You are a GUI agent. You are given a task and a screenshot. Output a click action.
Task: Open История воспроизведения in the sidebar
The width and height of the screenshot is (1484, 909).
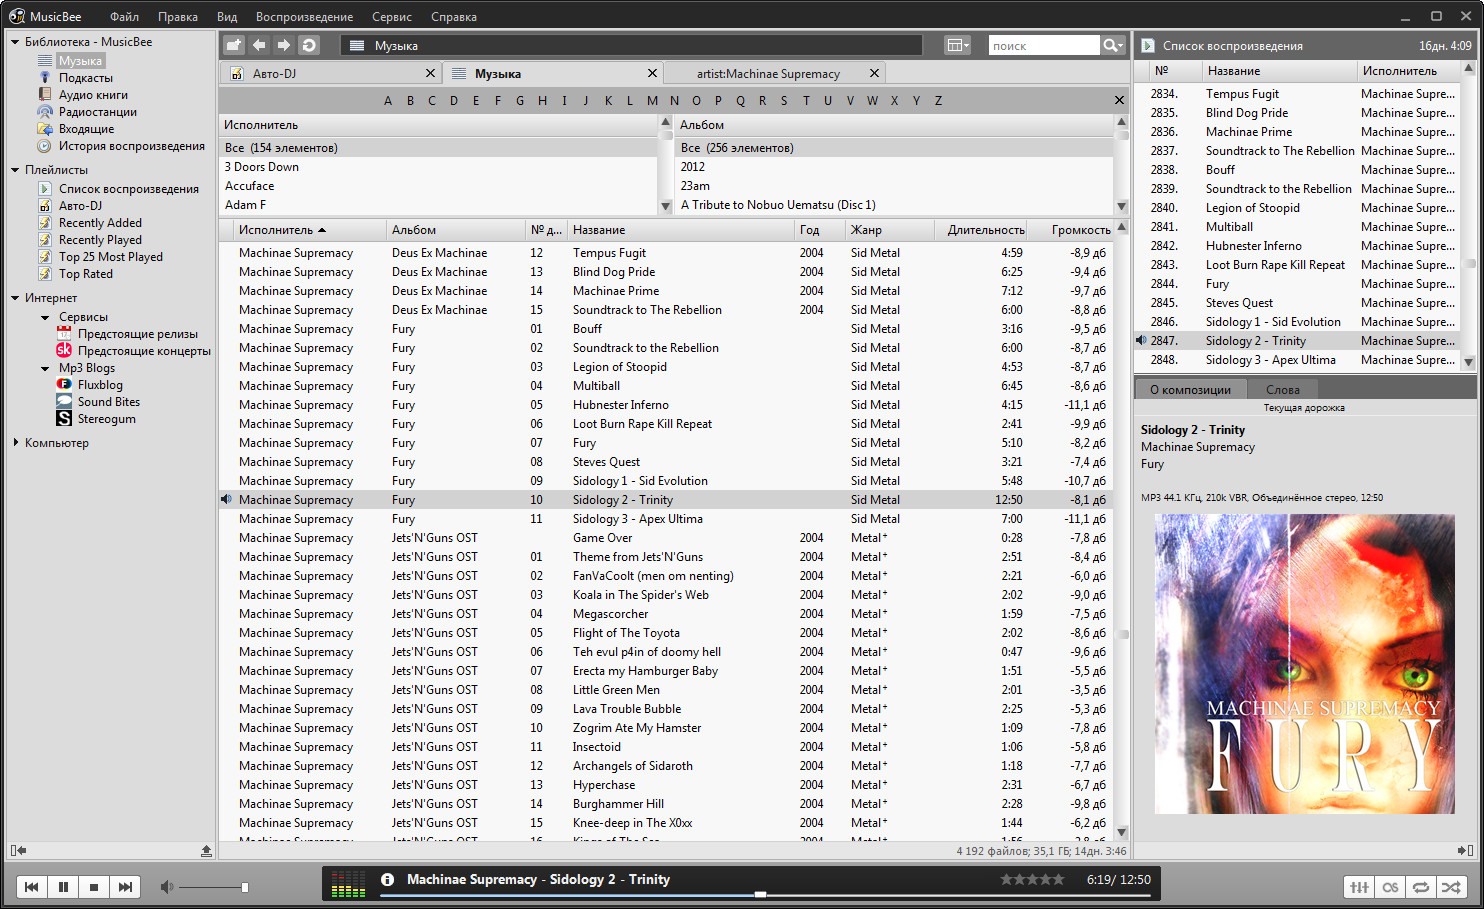131,146
